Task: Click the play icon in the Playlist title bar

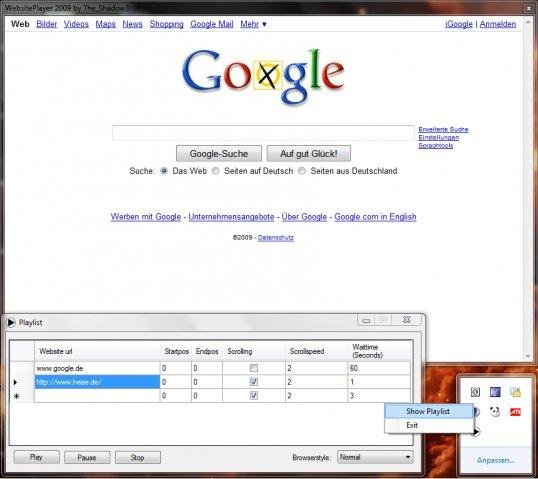Action: [11, 323]
